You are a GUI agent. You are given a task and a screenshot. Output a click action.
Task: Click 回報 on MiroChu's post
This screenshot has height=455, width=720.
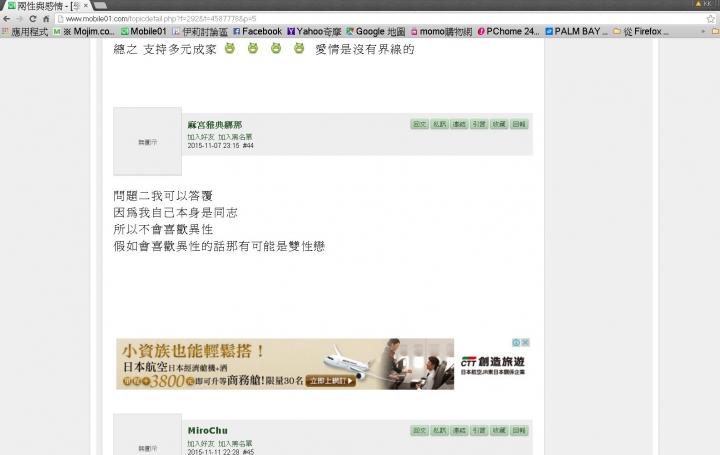[x=519, y=430]
